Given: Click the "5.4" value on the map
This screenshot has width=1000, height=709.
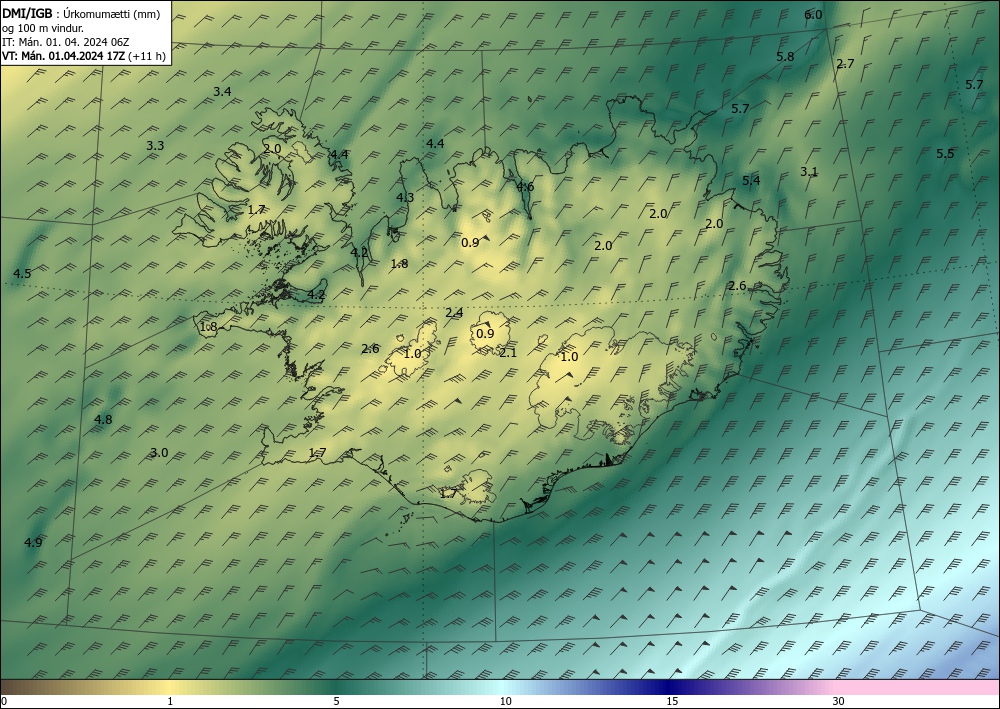Looking at the screenshot, I should click(x=751, y=181).
